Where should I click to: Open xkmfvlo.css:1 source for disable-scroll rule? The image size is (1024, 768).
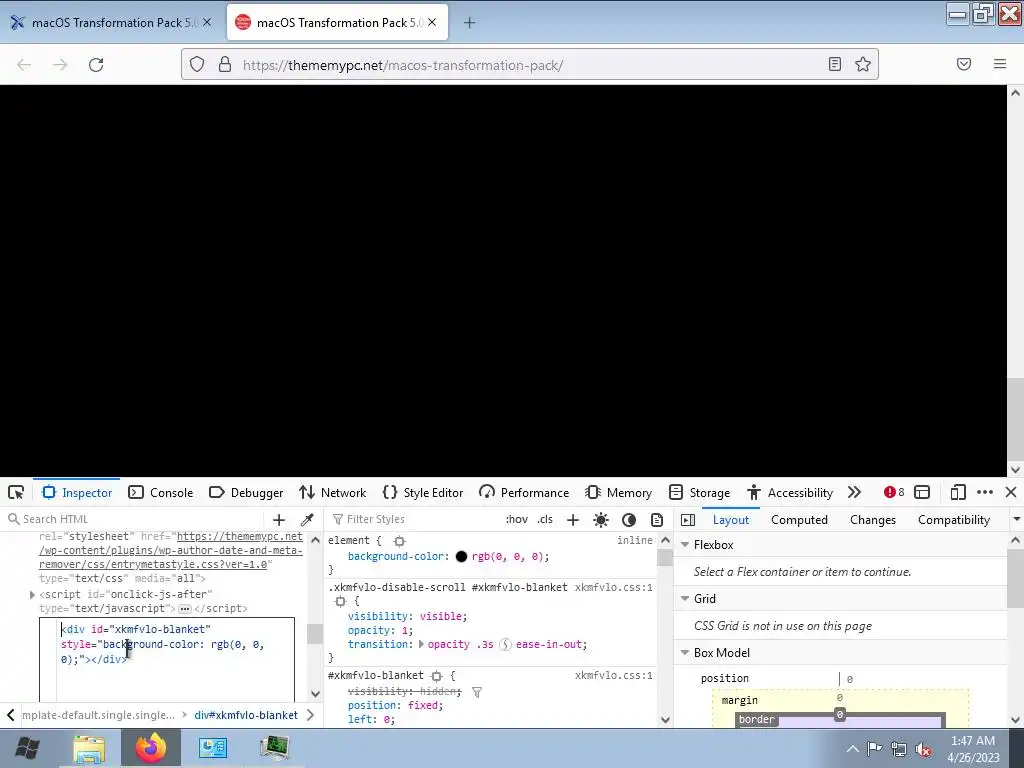pos(613,587)
